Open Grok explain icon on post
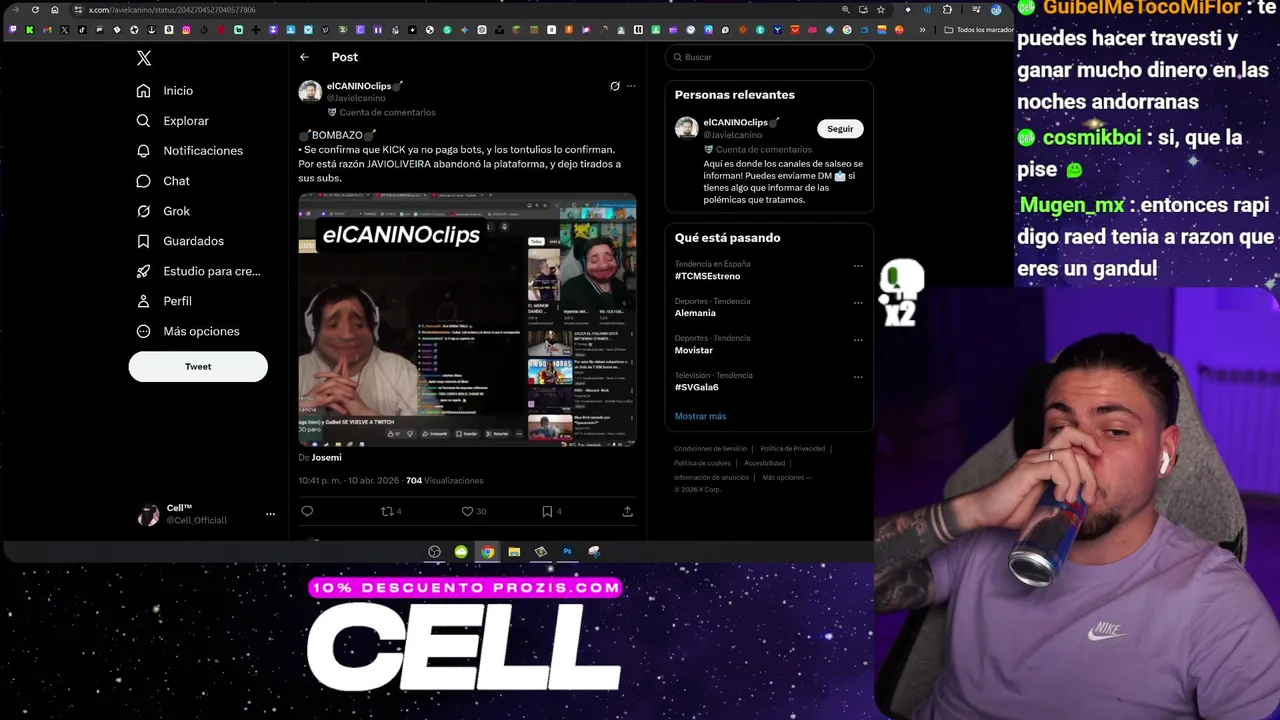 coord(615,86)
